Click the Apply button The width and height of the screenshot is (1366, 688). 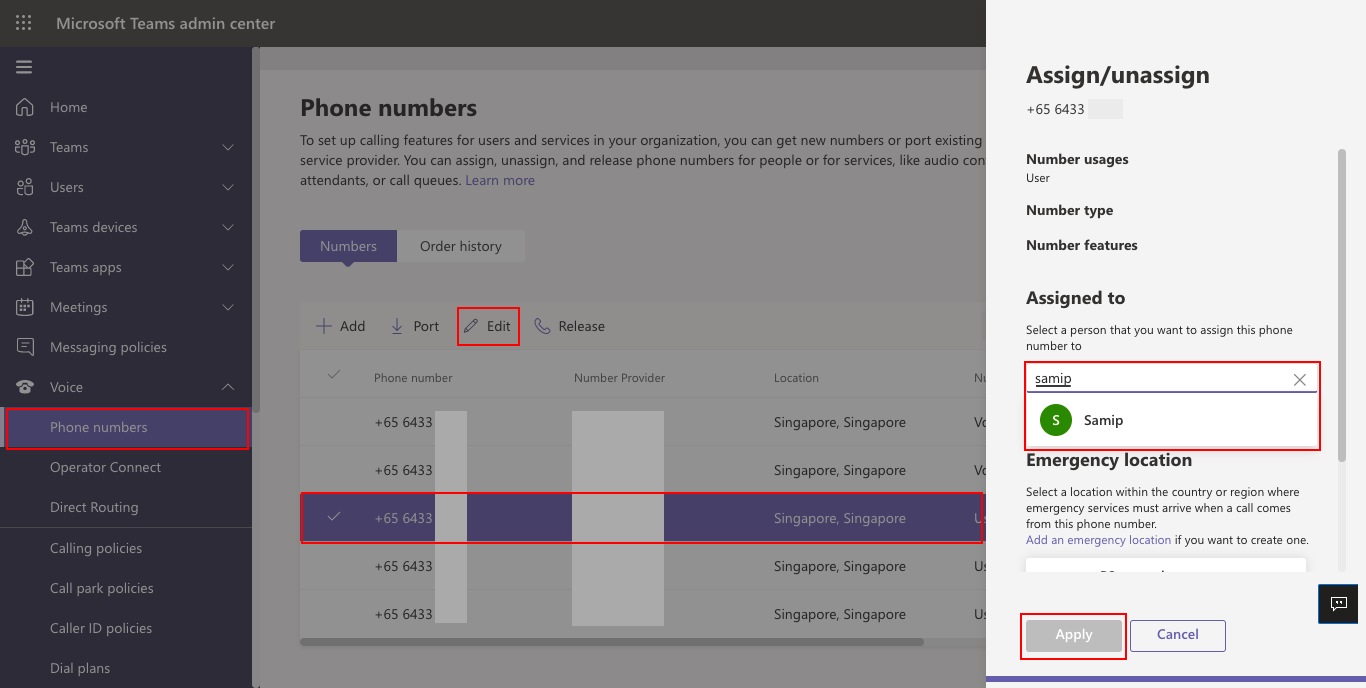(x=1074, y=635)
